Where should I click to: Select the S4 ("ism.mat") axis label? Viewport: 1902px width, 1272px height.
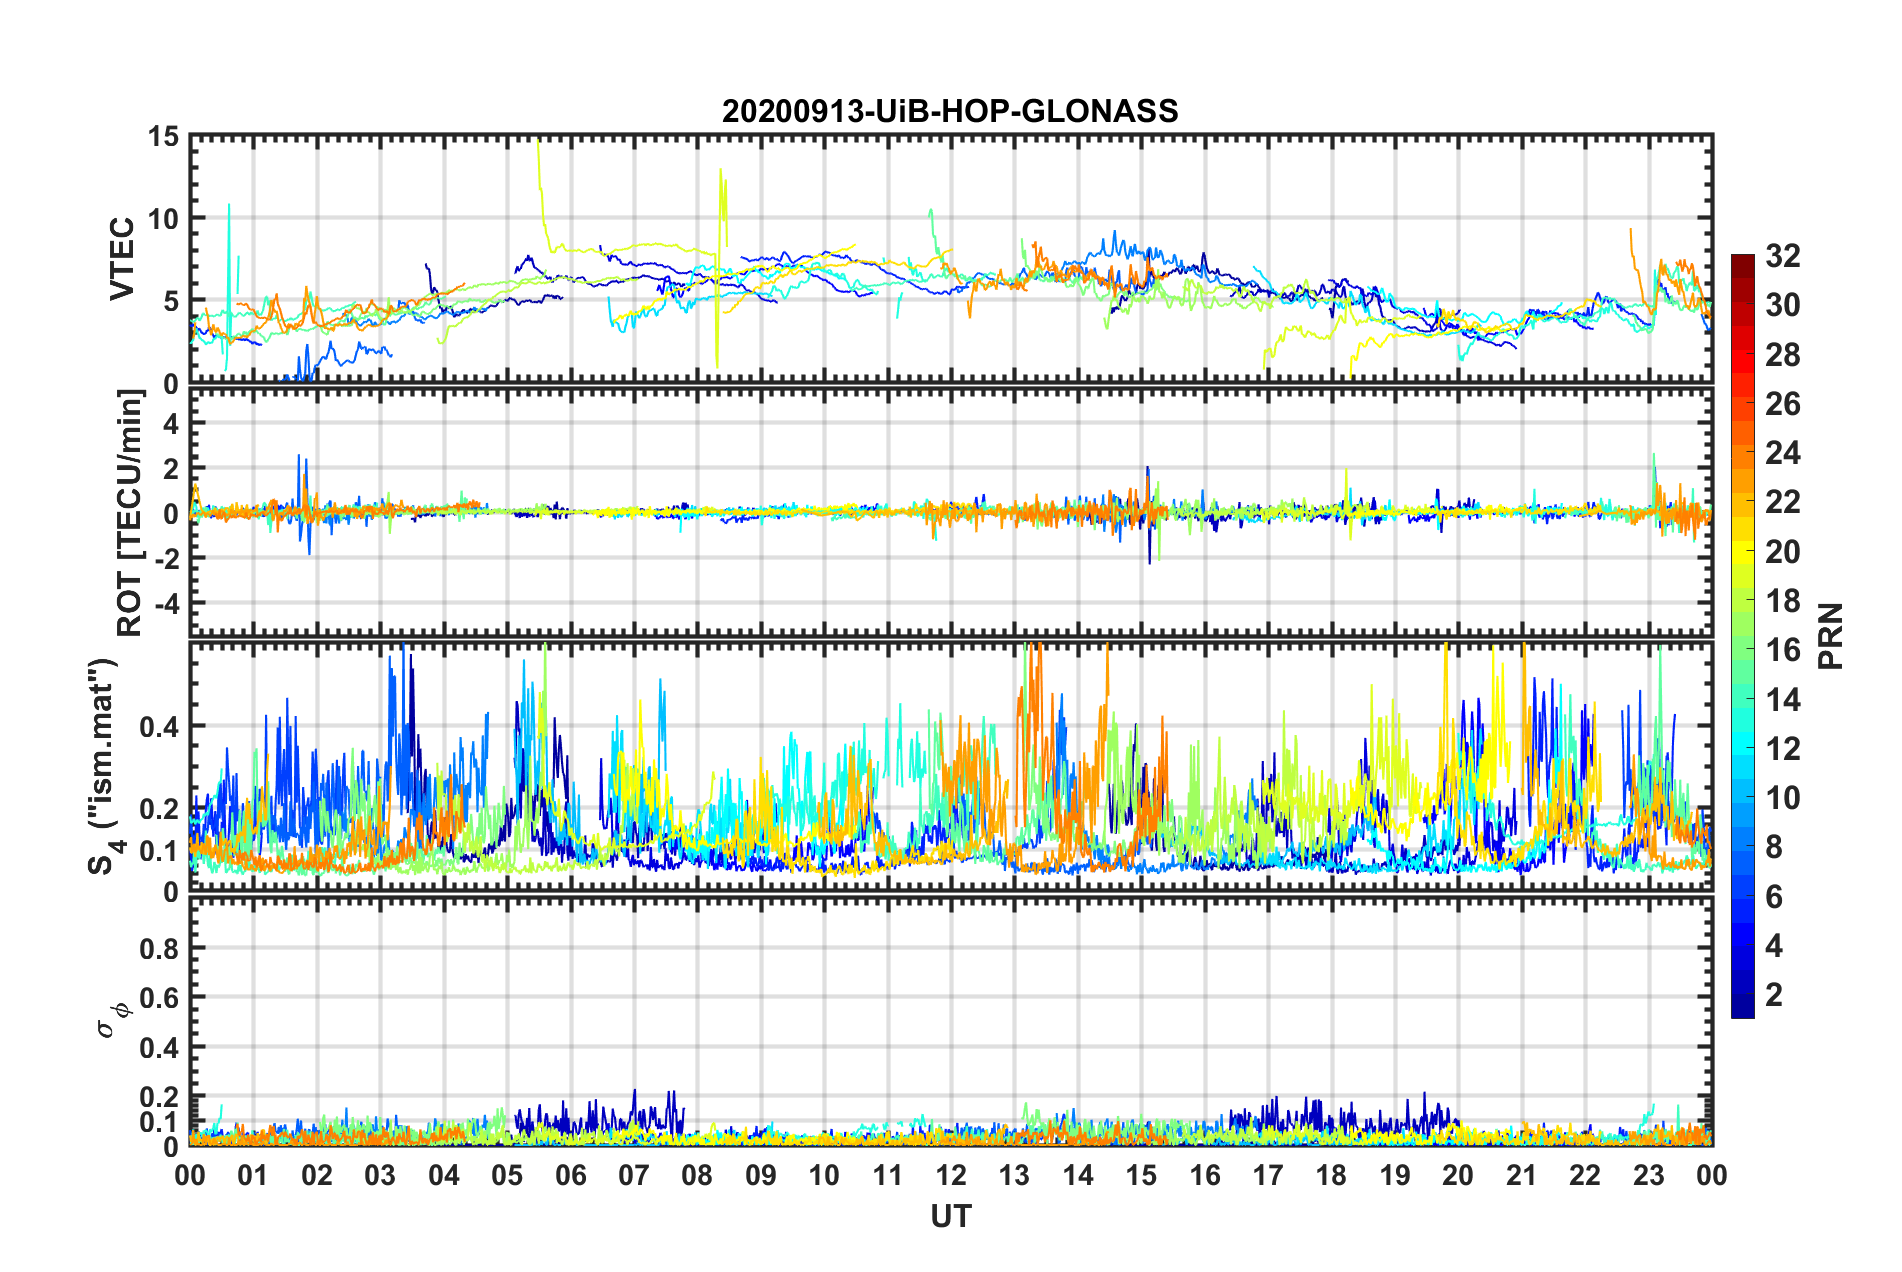click(104, 766)
